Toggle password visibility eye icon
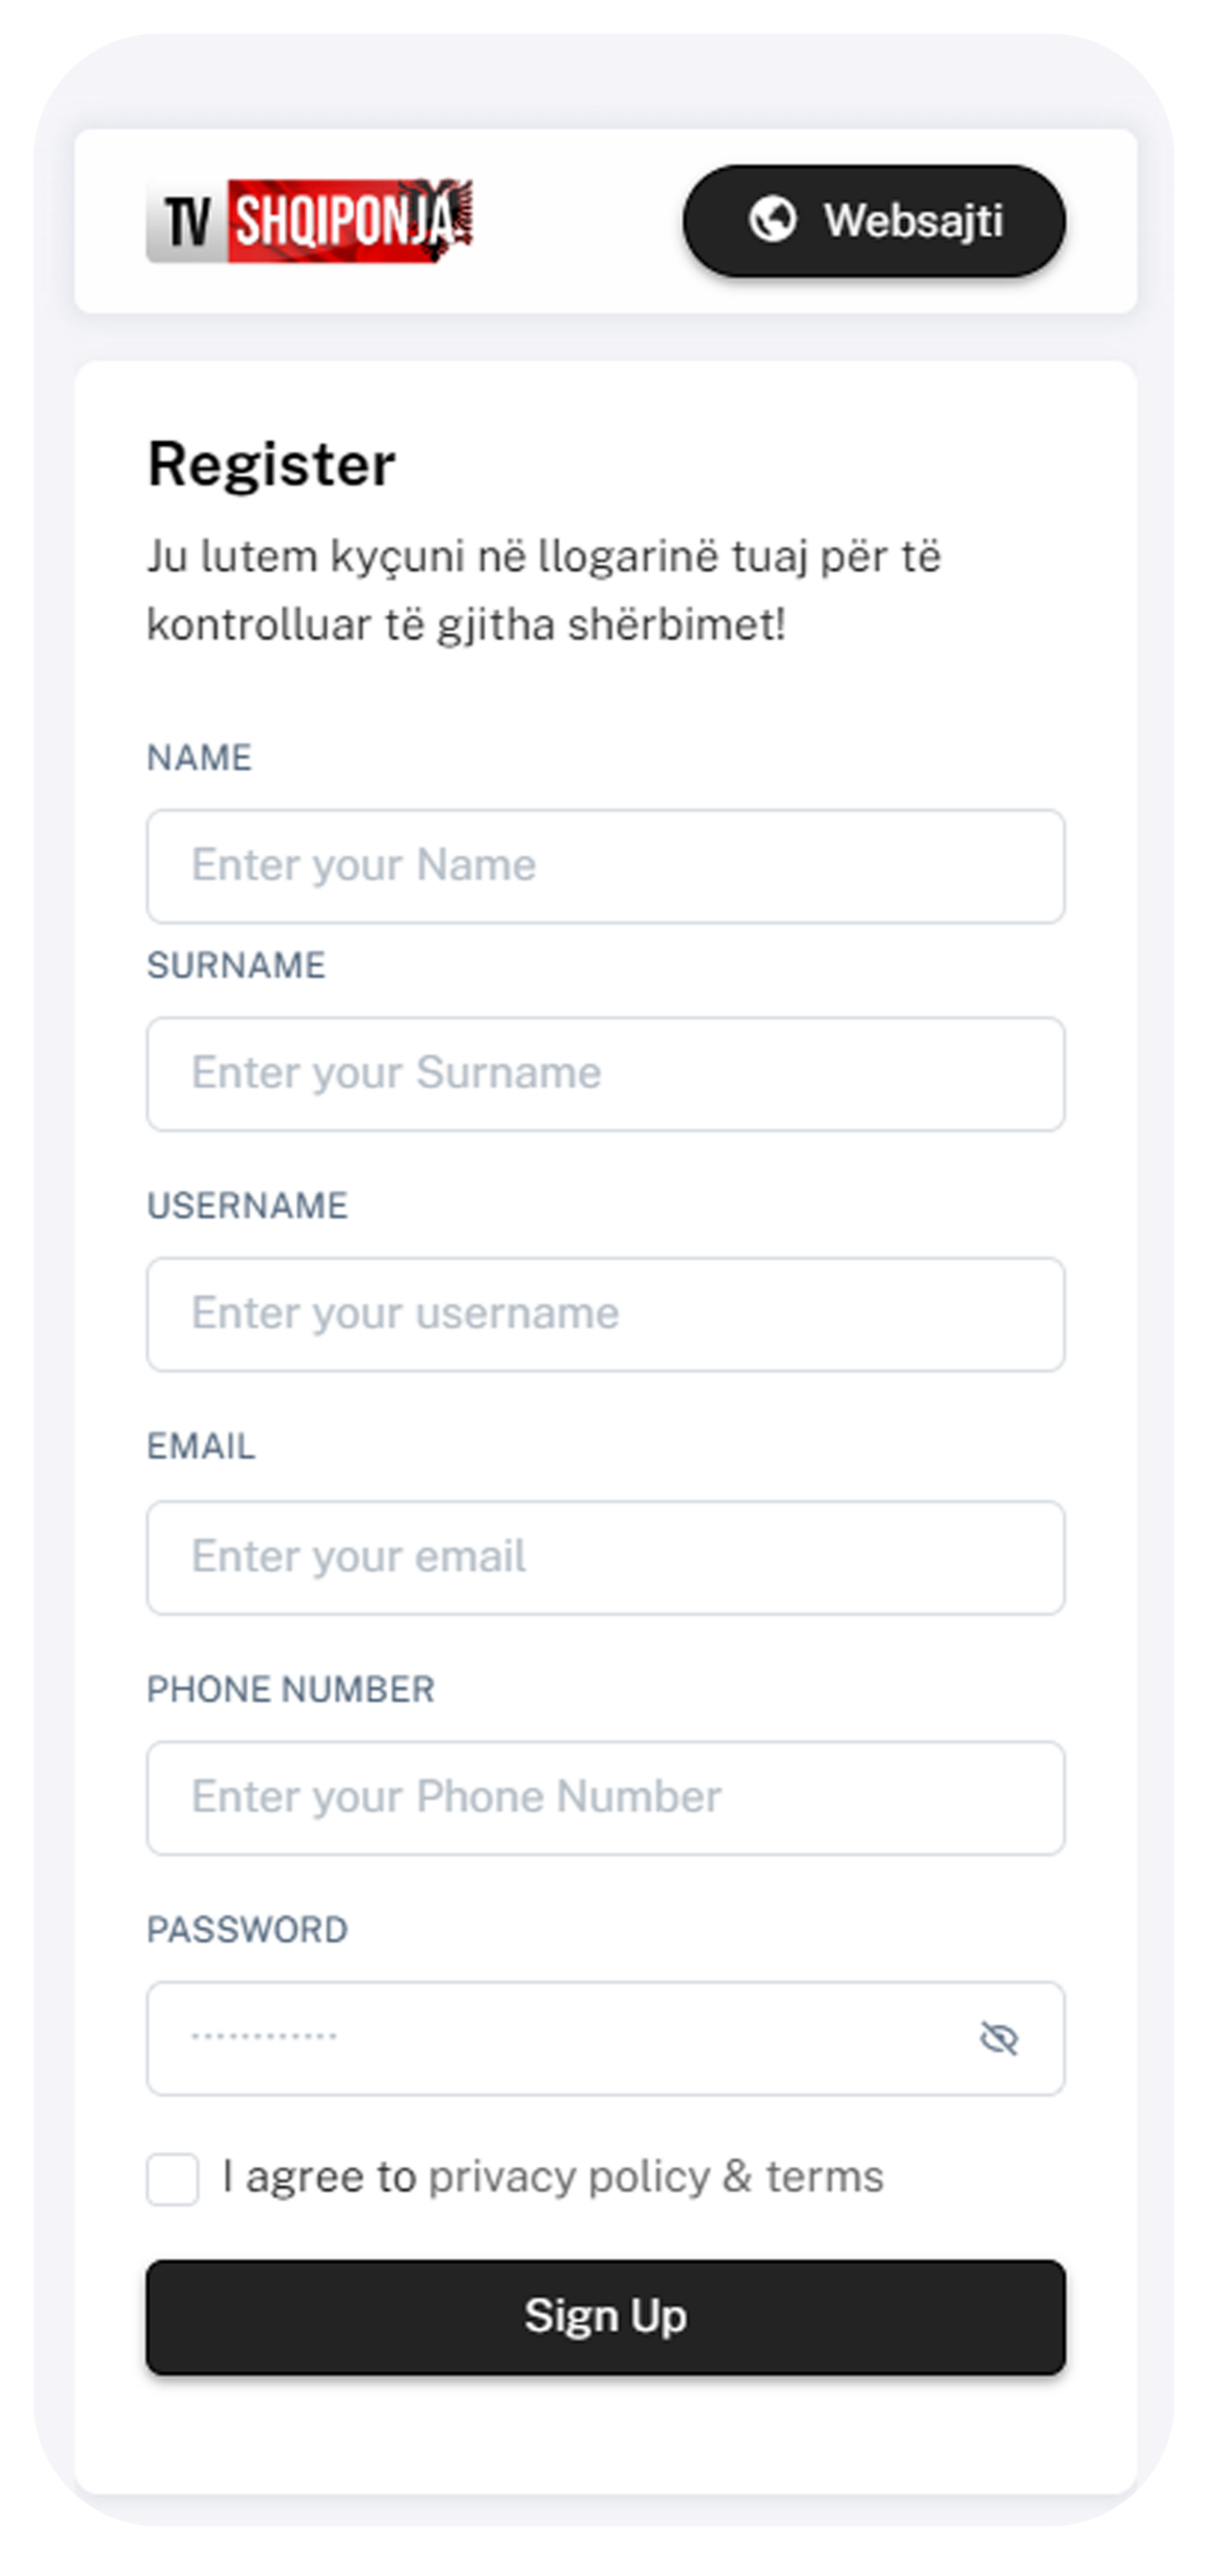Image resolution: width=1208 pixels, height=2560 pixels. 998,2038
